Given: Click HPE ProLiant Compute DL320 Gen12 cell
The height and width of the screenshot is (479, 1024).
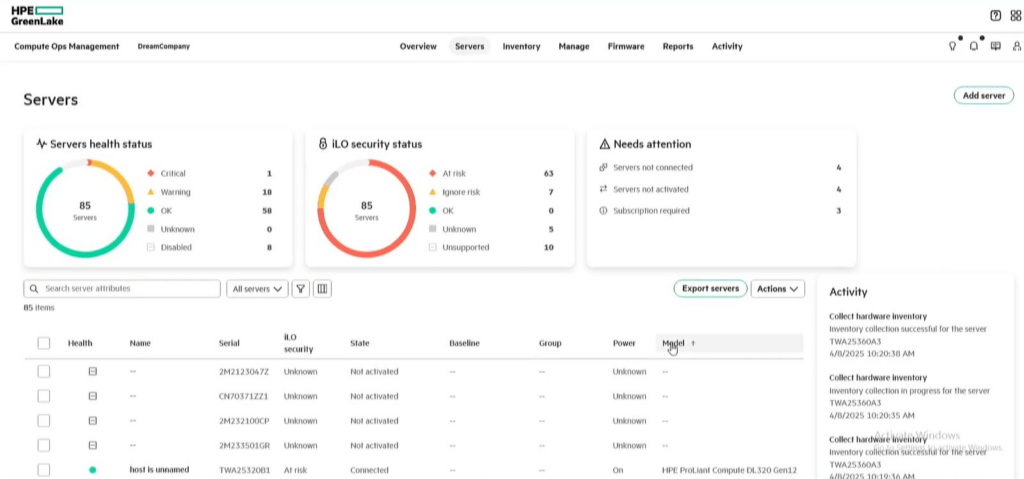Looking at the screenshot, I should tap(729, 470).
